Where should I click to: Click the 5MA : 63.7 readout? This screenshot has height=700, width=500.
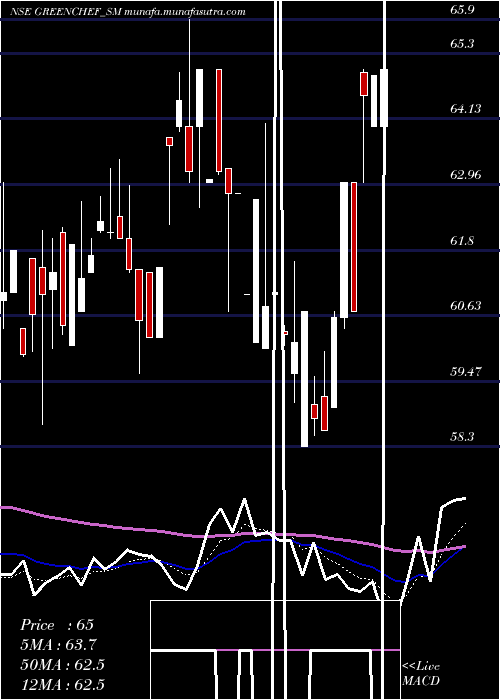(58, 645)
